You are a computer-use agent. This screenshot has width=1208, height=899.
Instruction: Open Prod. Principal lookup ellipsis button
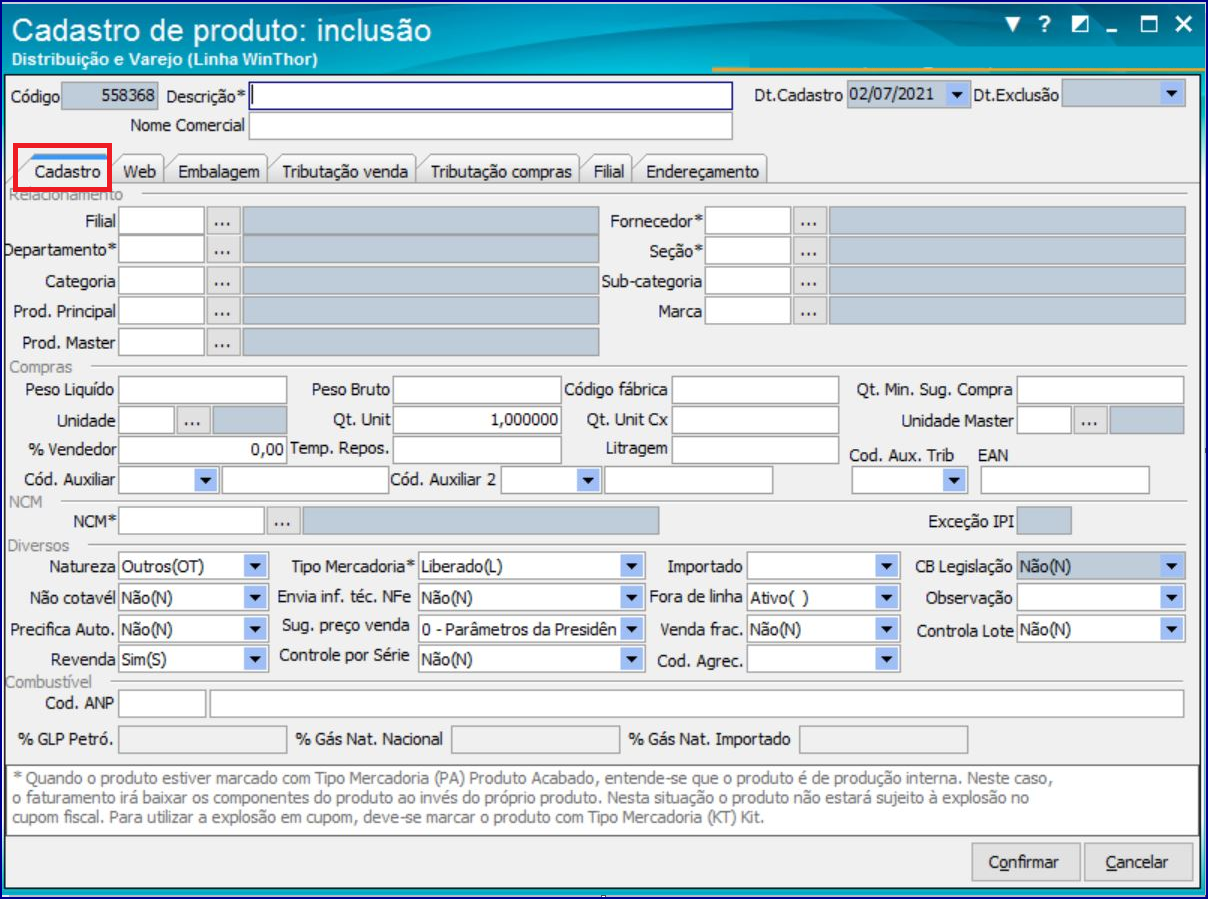[x=223, y=312]
